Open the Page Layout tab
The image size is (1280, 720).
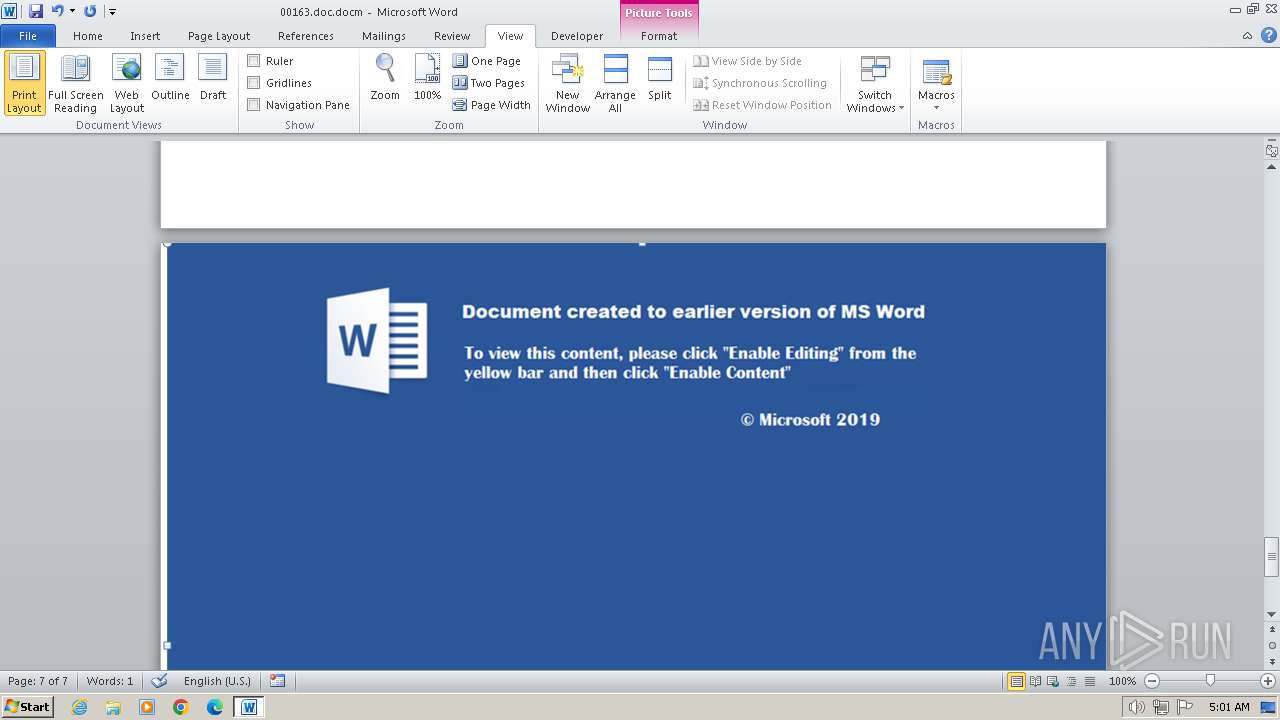(x=219, y=36)
